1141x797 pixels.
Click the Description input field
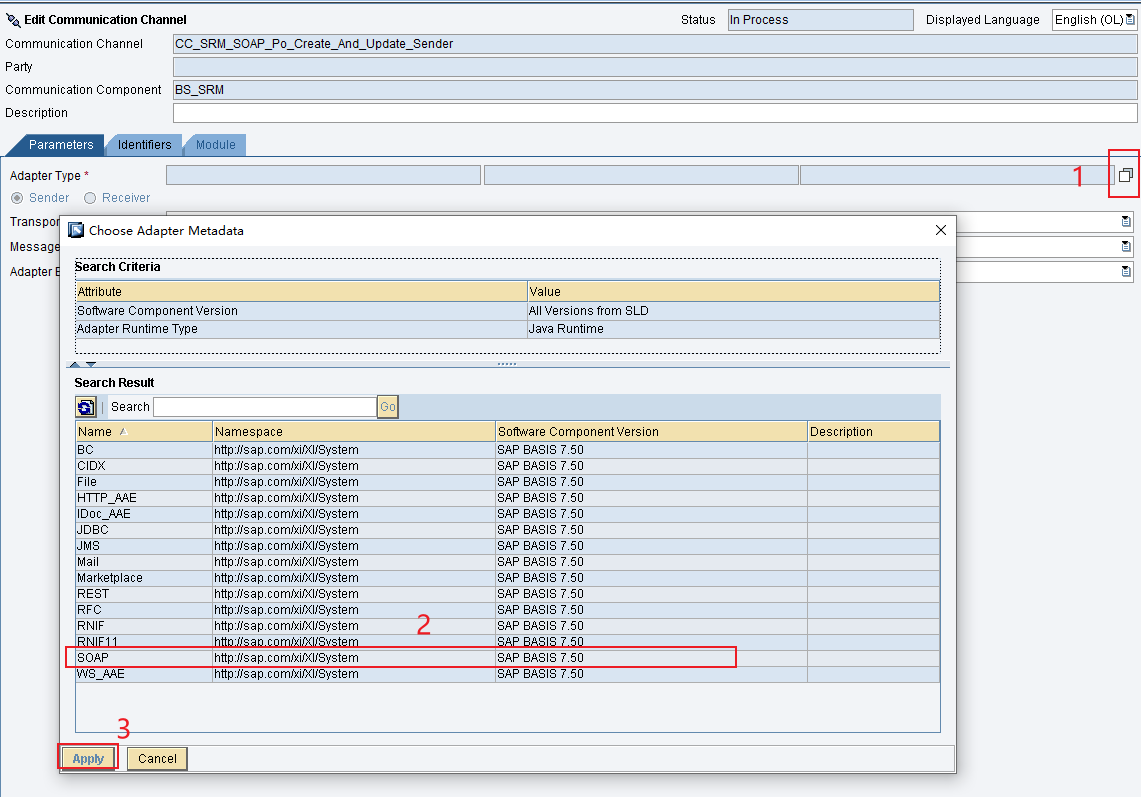655,113
